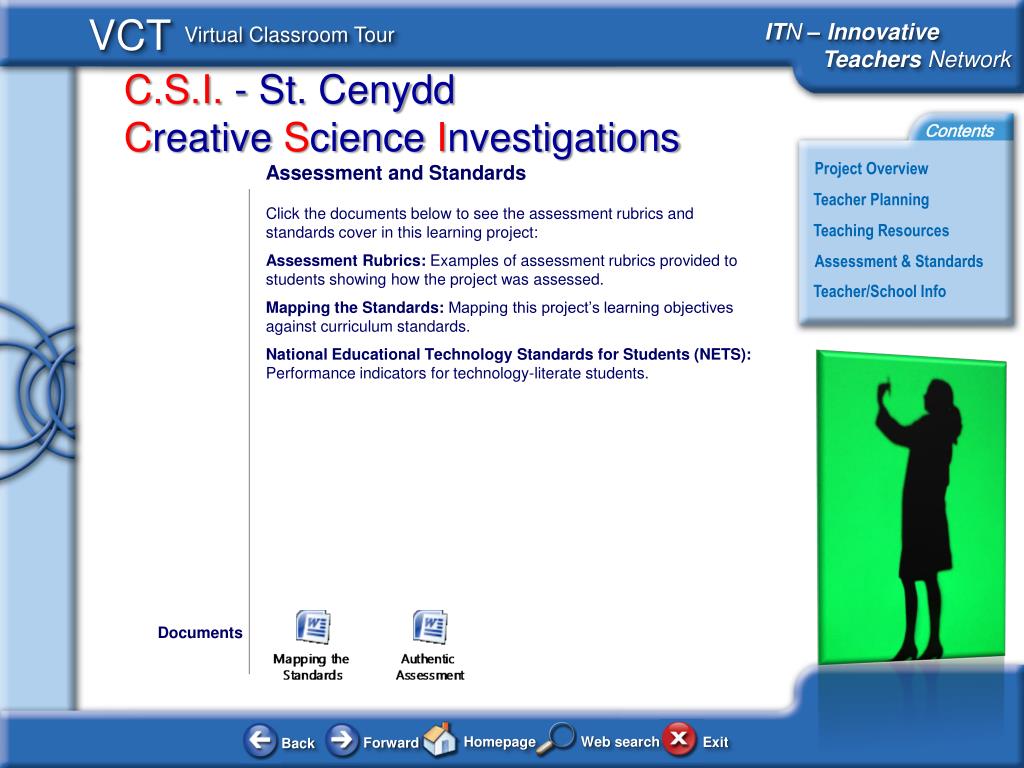Viewport: 1024px width, 768px height.
Task: Click the Forward text label
Action: pos(391,743)
